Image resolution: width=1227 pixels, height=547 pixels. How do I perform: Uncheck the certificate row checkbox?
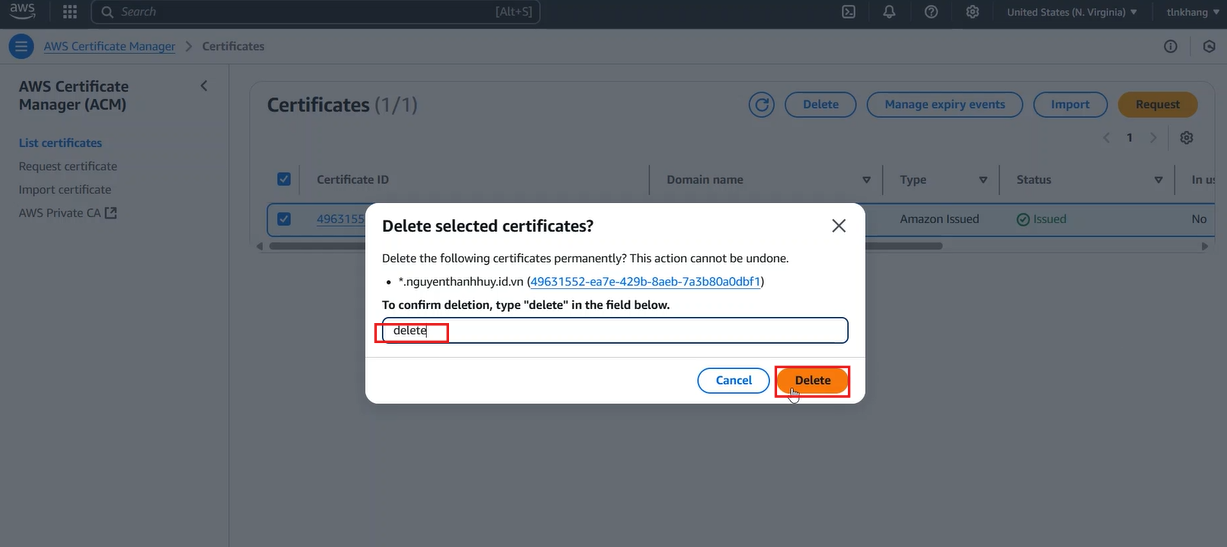pyautogui.click(x=284, y=219)
